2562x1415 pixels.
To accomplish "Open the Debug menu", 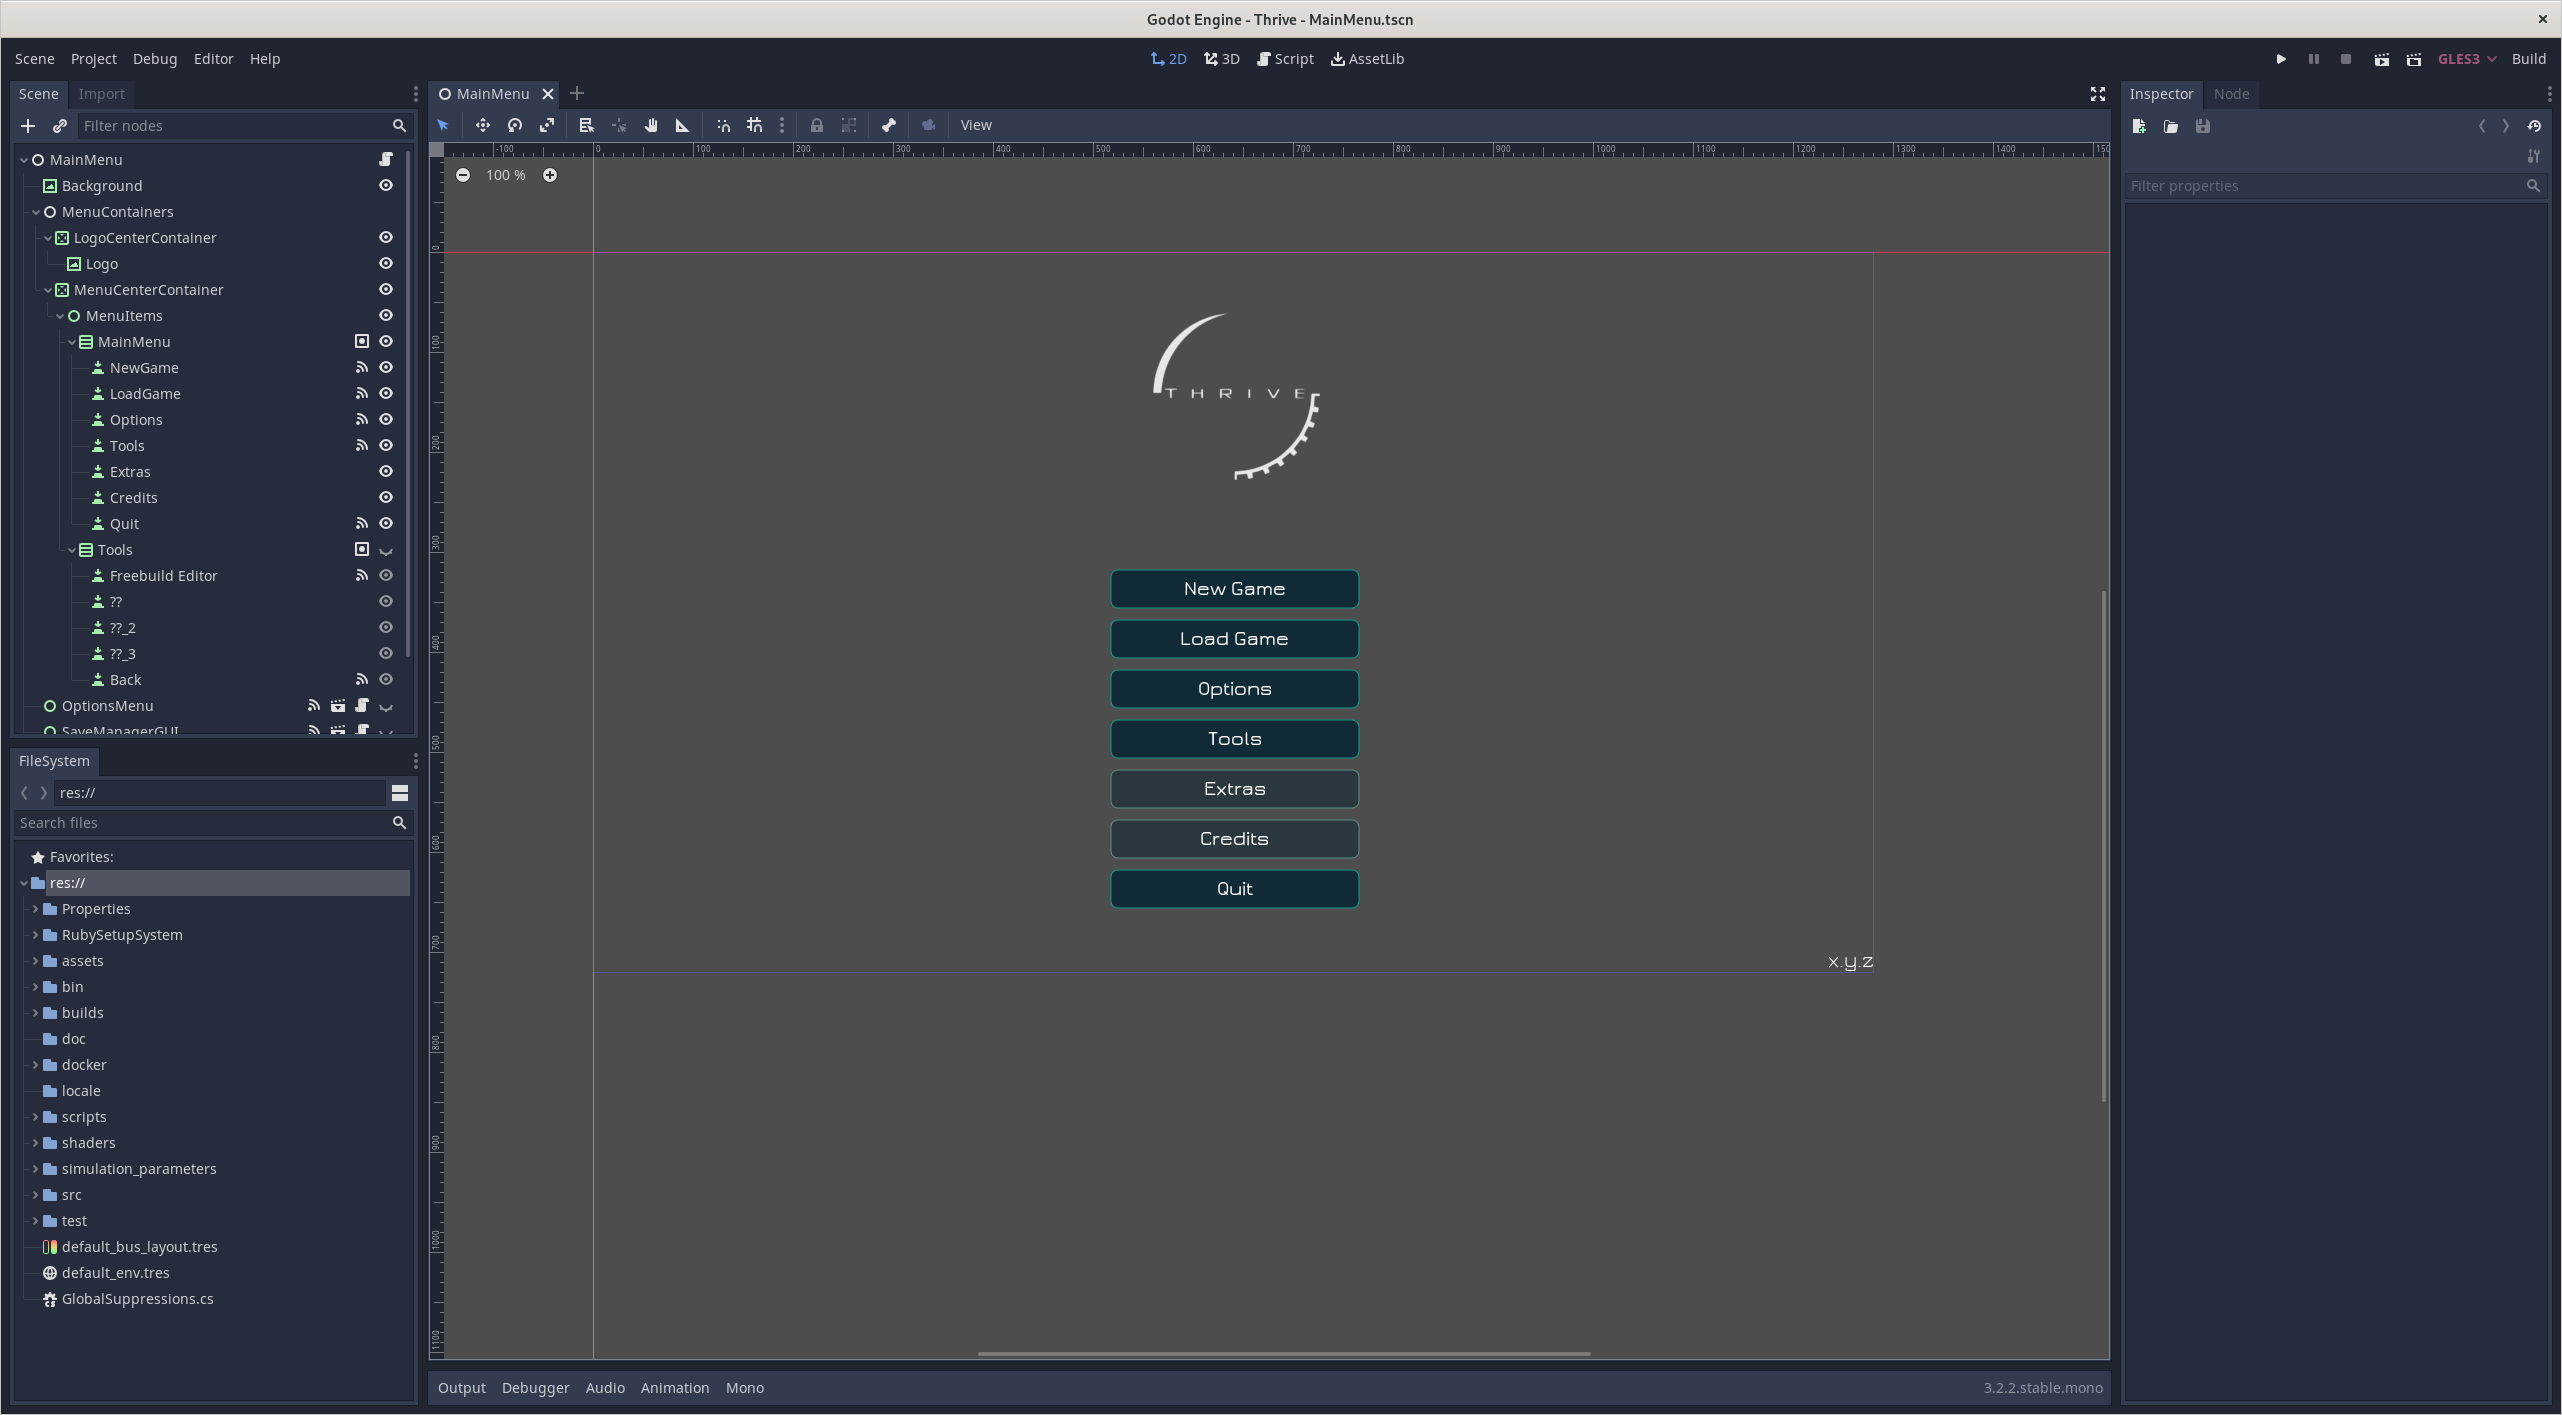I will point(155,59).
